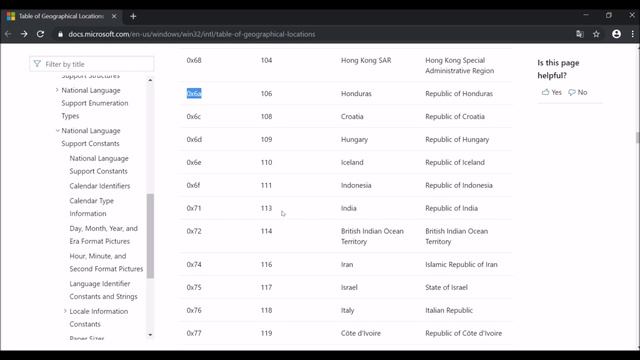Click the filter funnel icon
Viewport: 640px width, 360px height.
[x=37, y=64]
